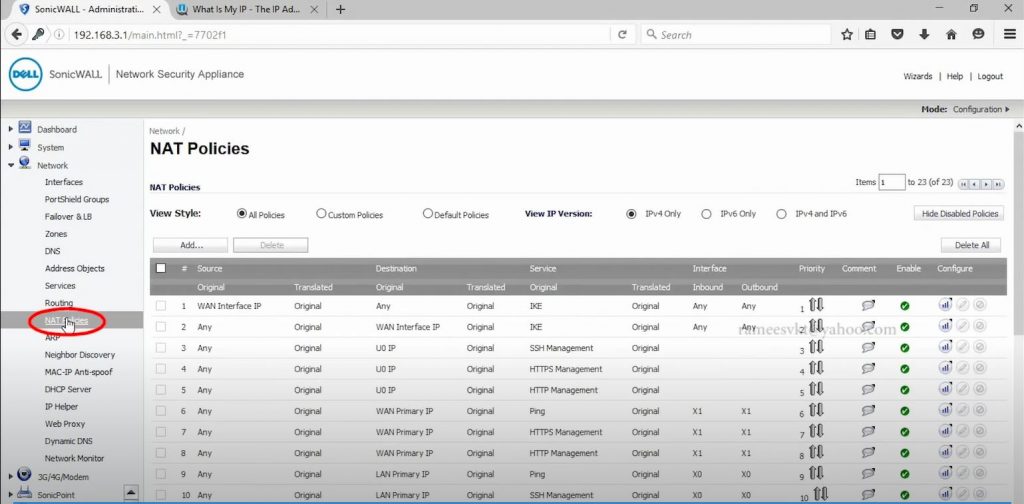Check the select-all header checkbox
The image size is (1024, 504).
pyautogui.click(x=161, y=268)
